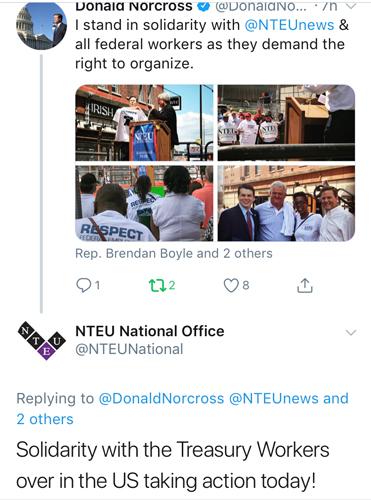Click @NTEUnews in Replying to line

[269, 398]
